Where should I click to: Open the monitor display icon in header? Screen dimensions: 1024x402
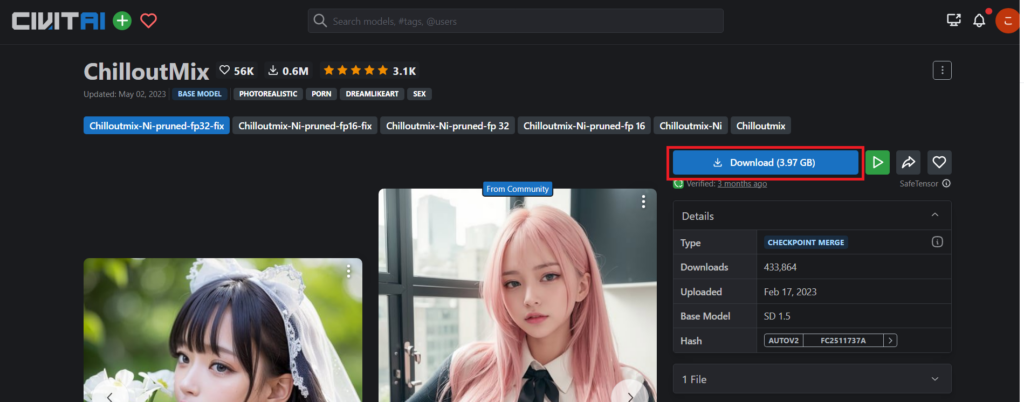point(953,20)
